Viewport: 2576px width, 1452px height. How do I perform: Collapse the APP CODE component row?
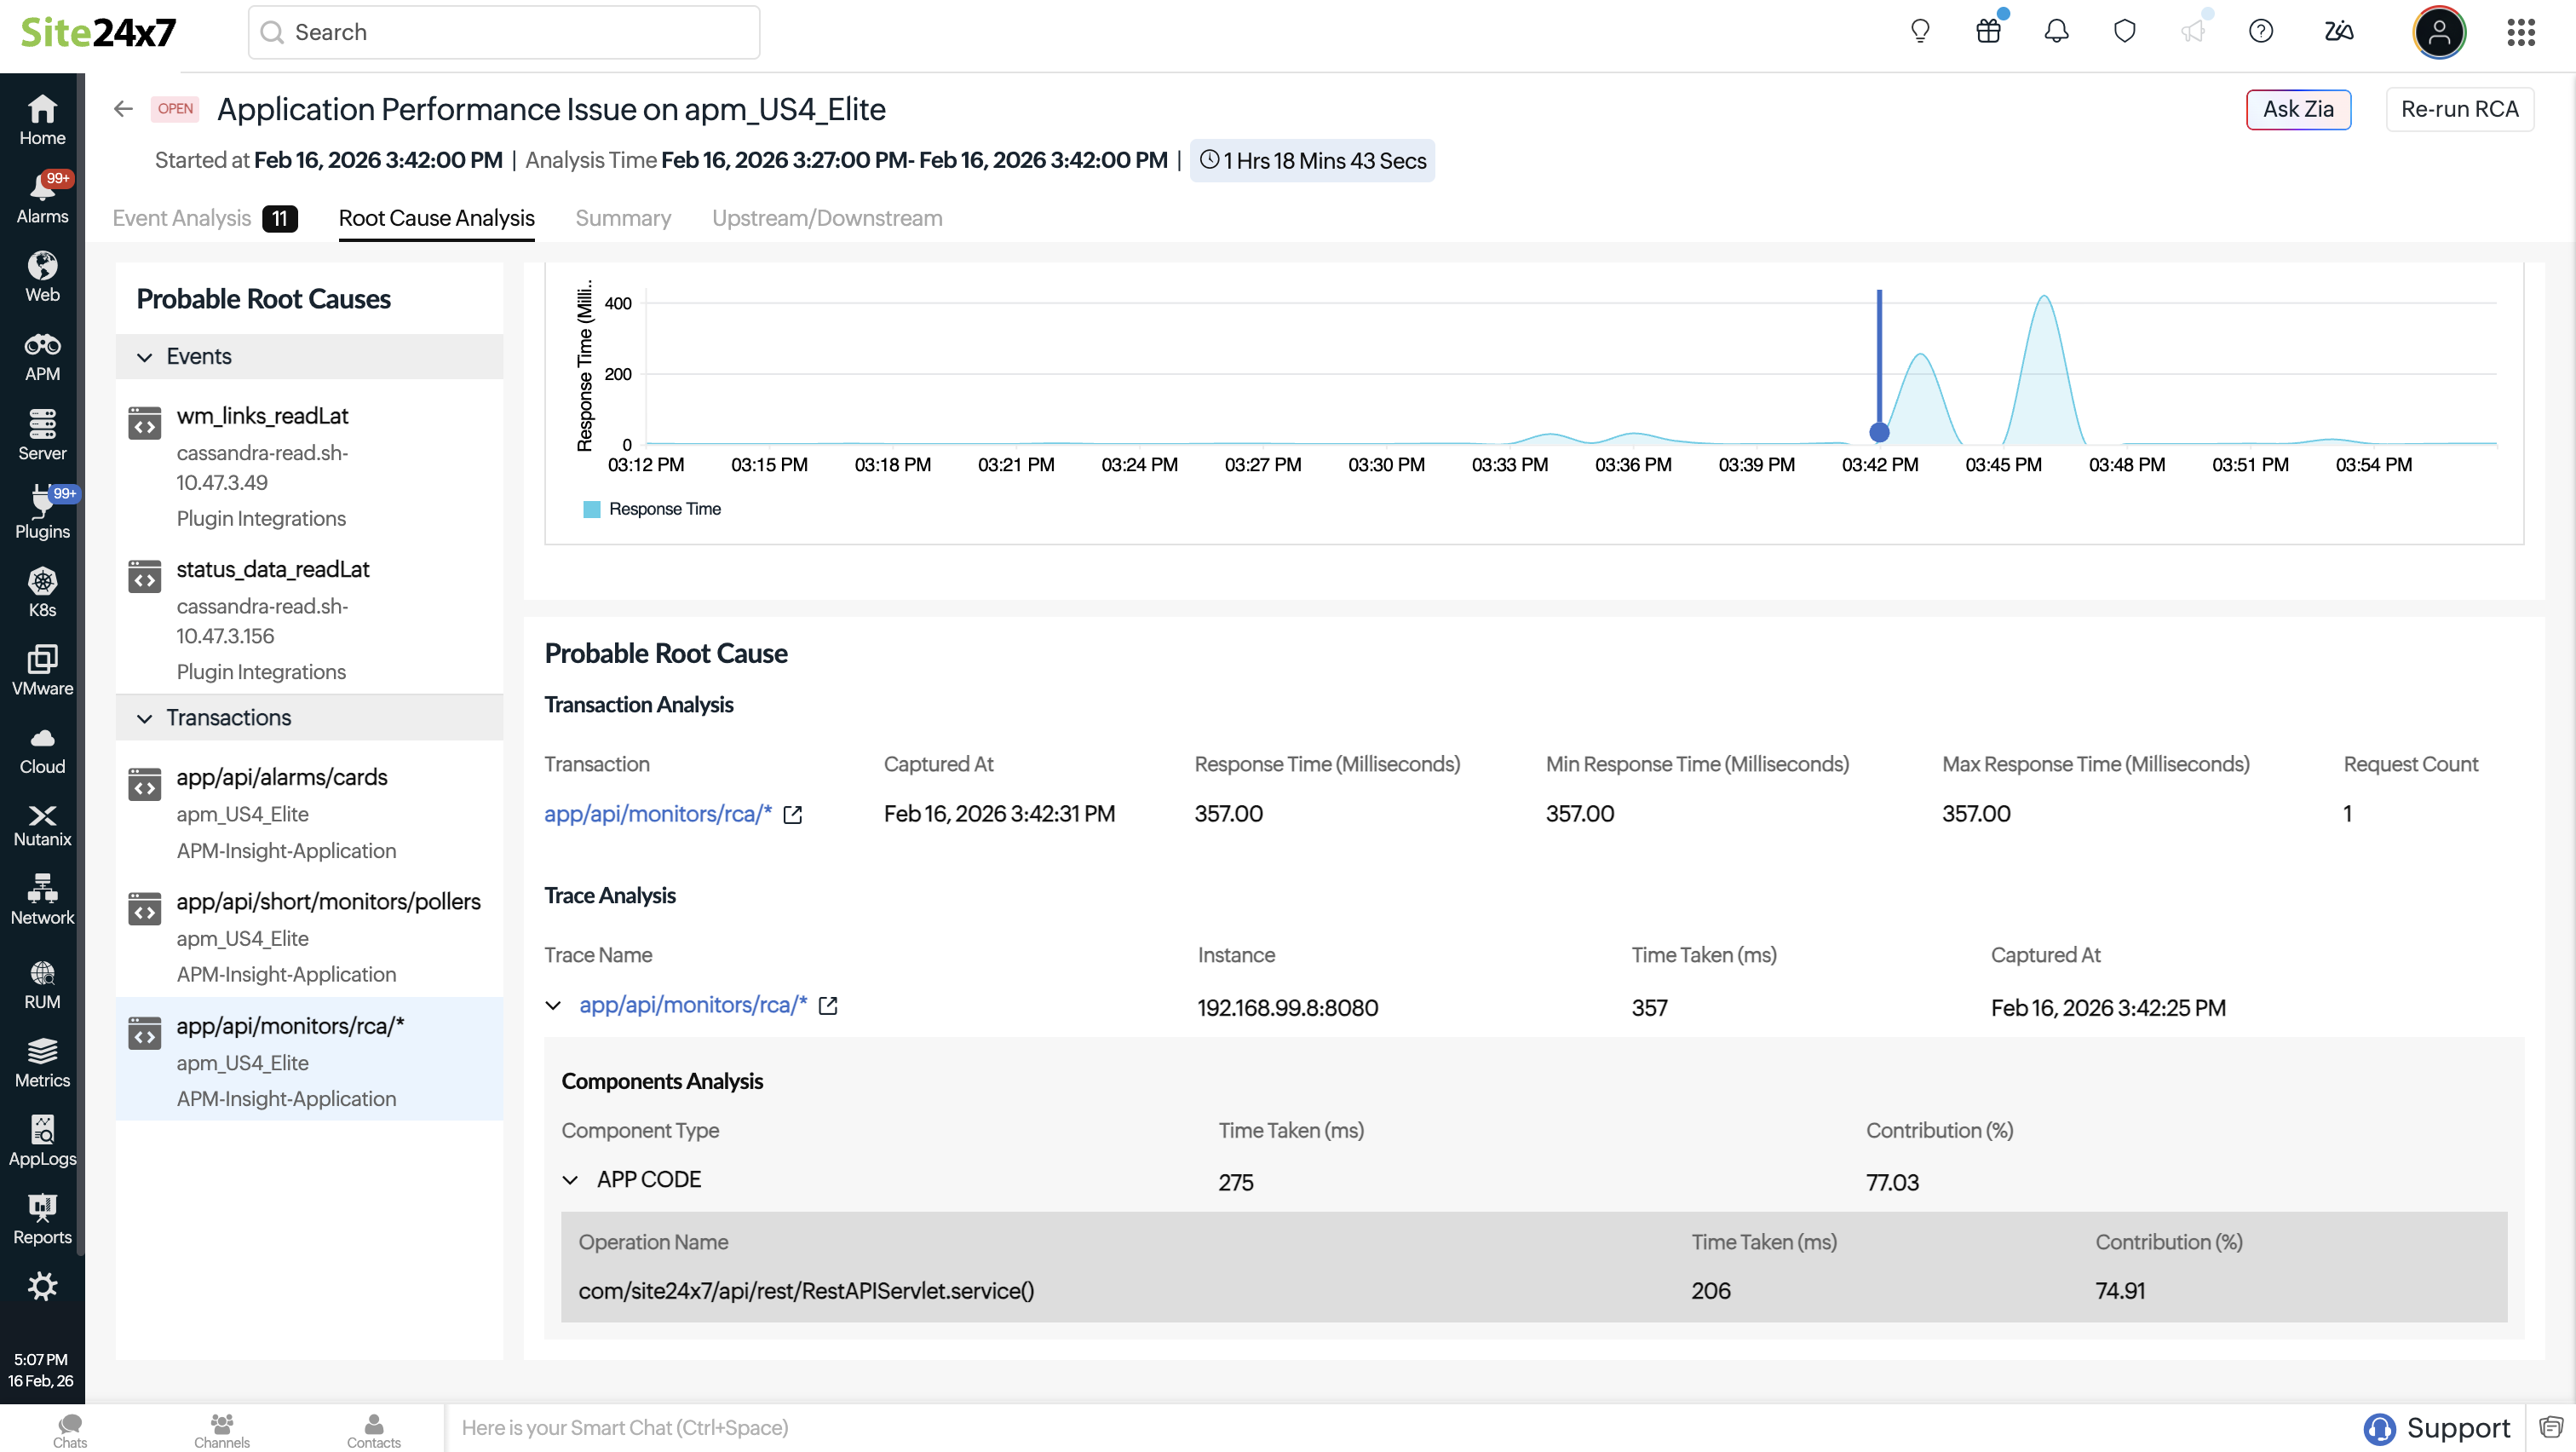coord(570,1180)
